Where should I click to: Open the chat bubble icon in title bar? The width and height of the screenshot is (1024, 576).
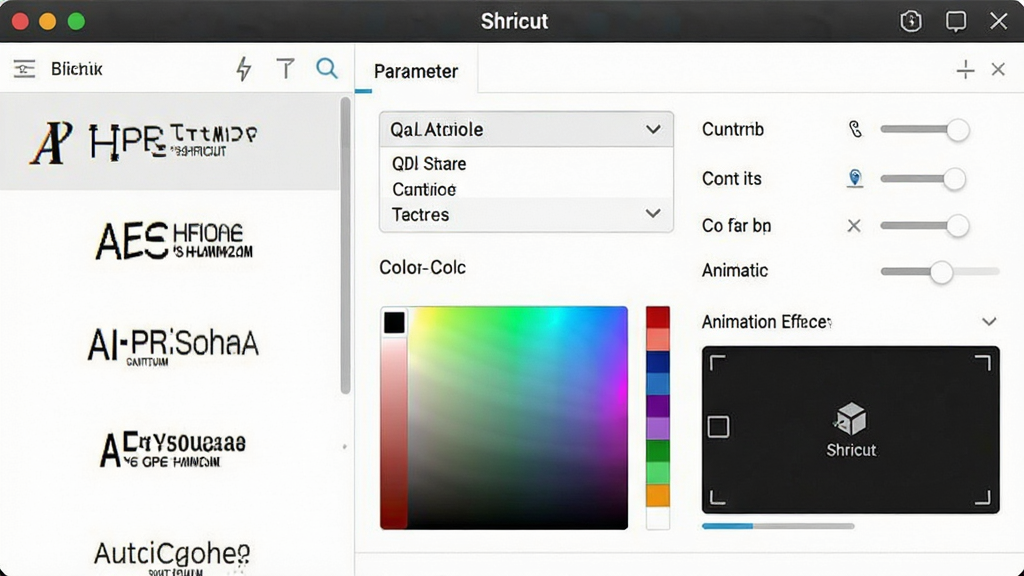(955, 22)
